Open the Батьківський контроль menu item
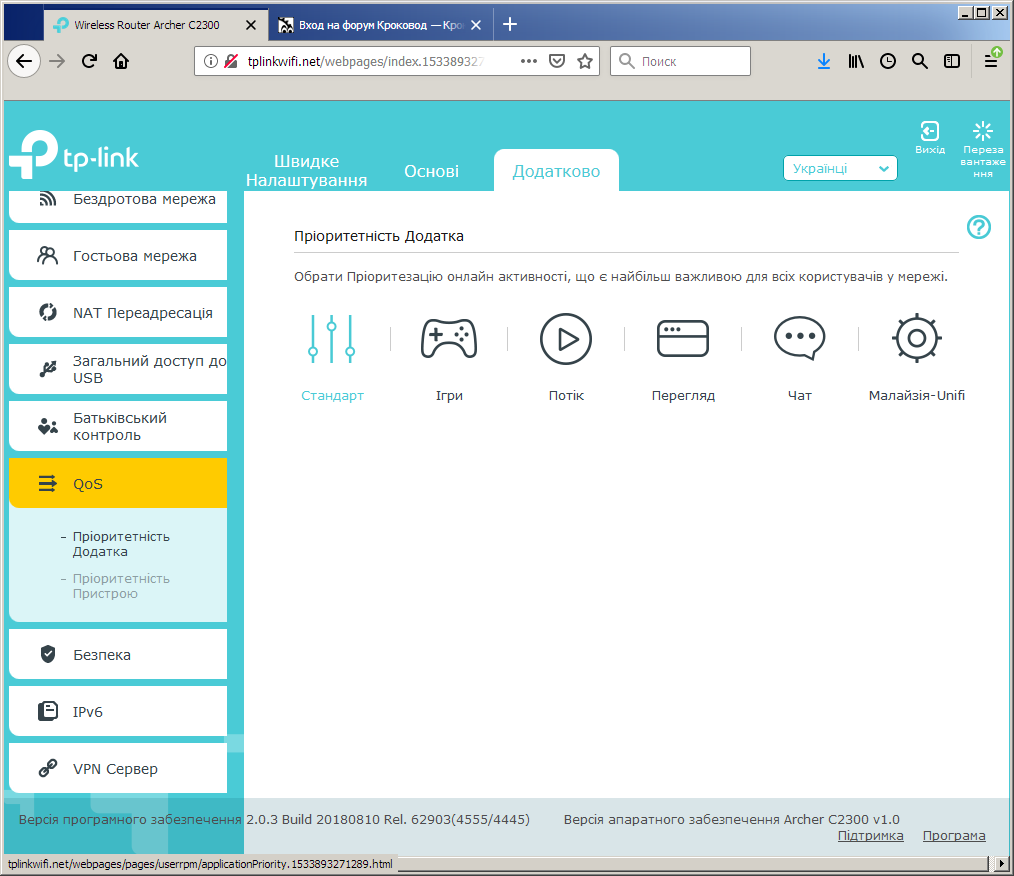Screen dimensions: 1014x876 click(x=118, y=426)
